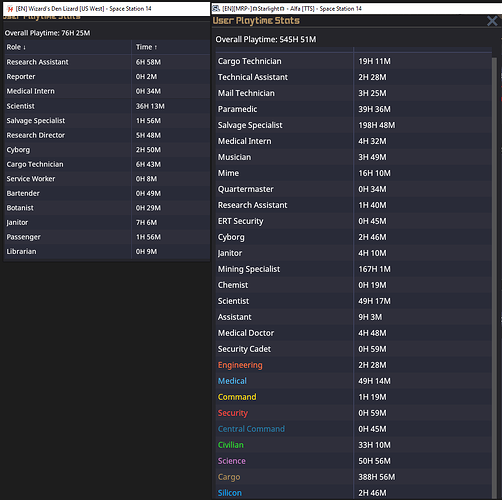The width and height of the screenshot is (502, 500).
Task: Select the Research Director row
Action: (107, 135)
